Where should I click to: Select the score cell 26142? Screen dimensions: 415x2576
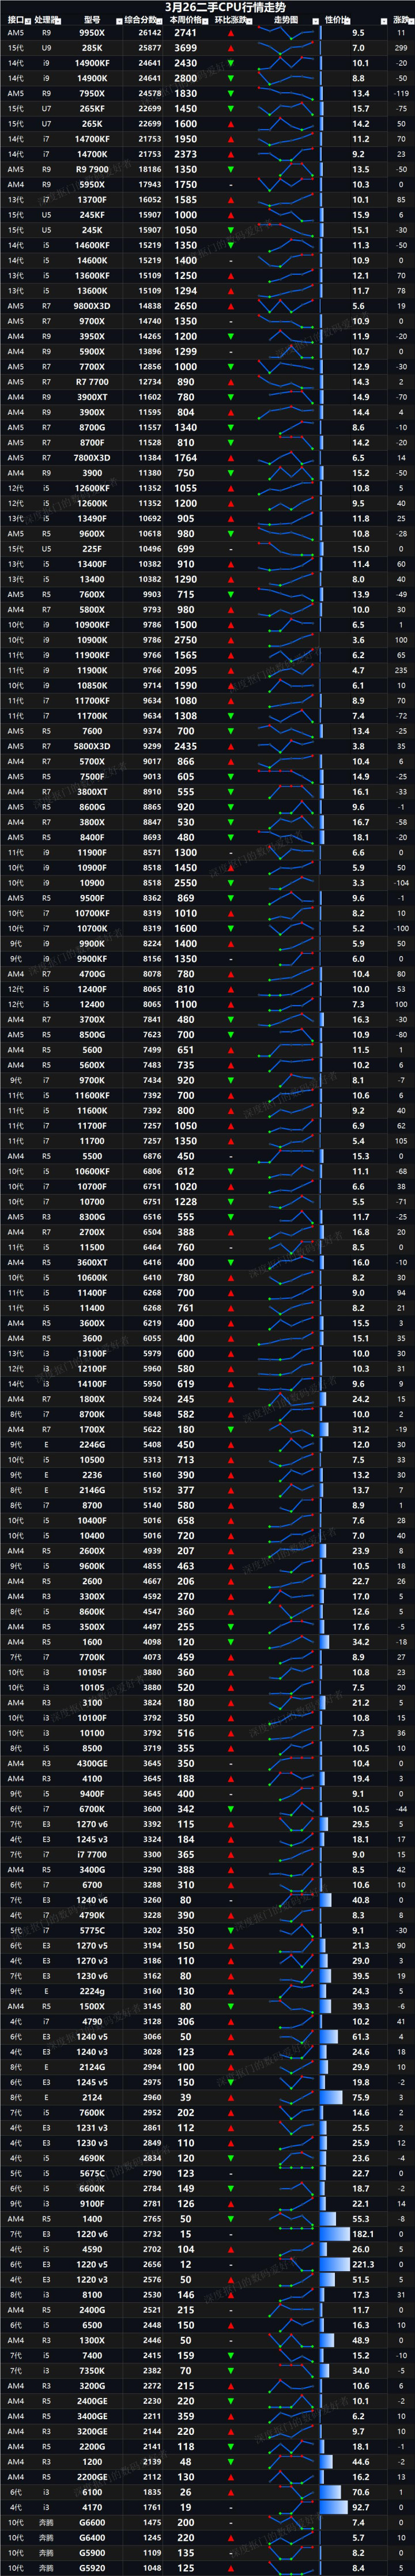150,33
